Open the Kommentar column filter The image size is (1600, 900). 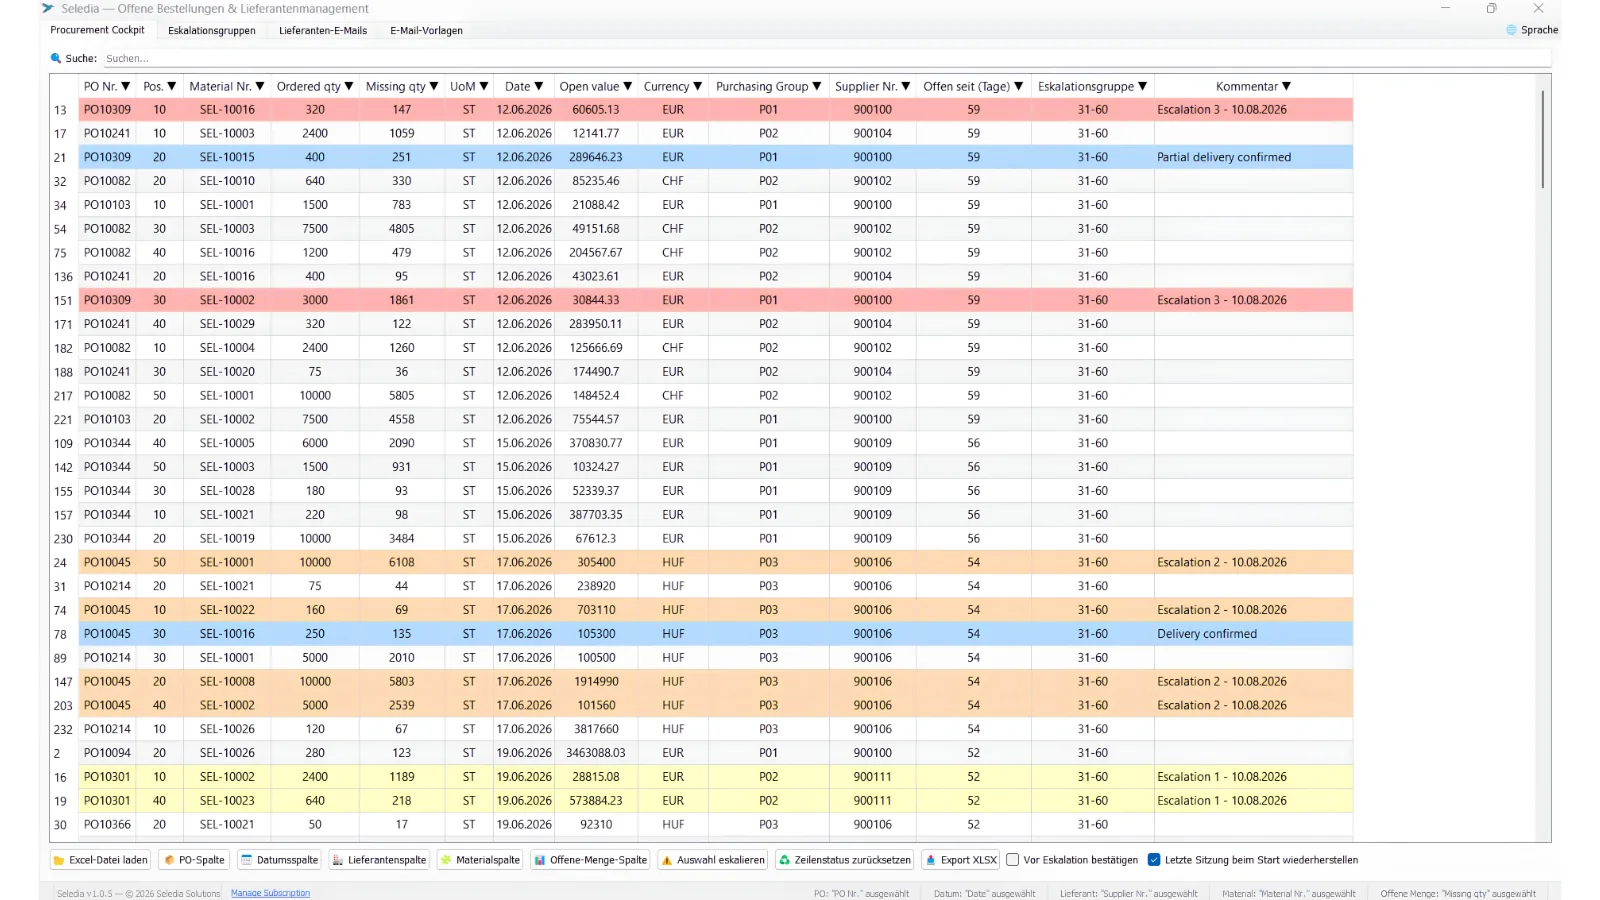pyautogui.click(x=1287, y=87)
